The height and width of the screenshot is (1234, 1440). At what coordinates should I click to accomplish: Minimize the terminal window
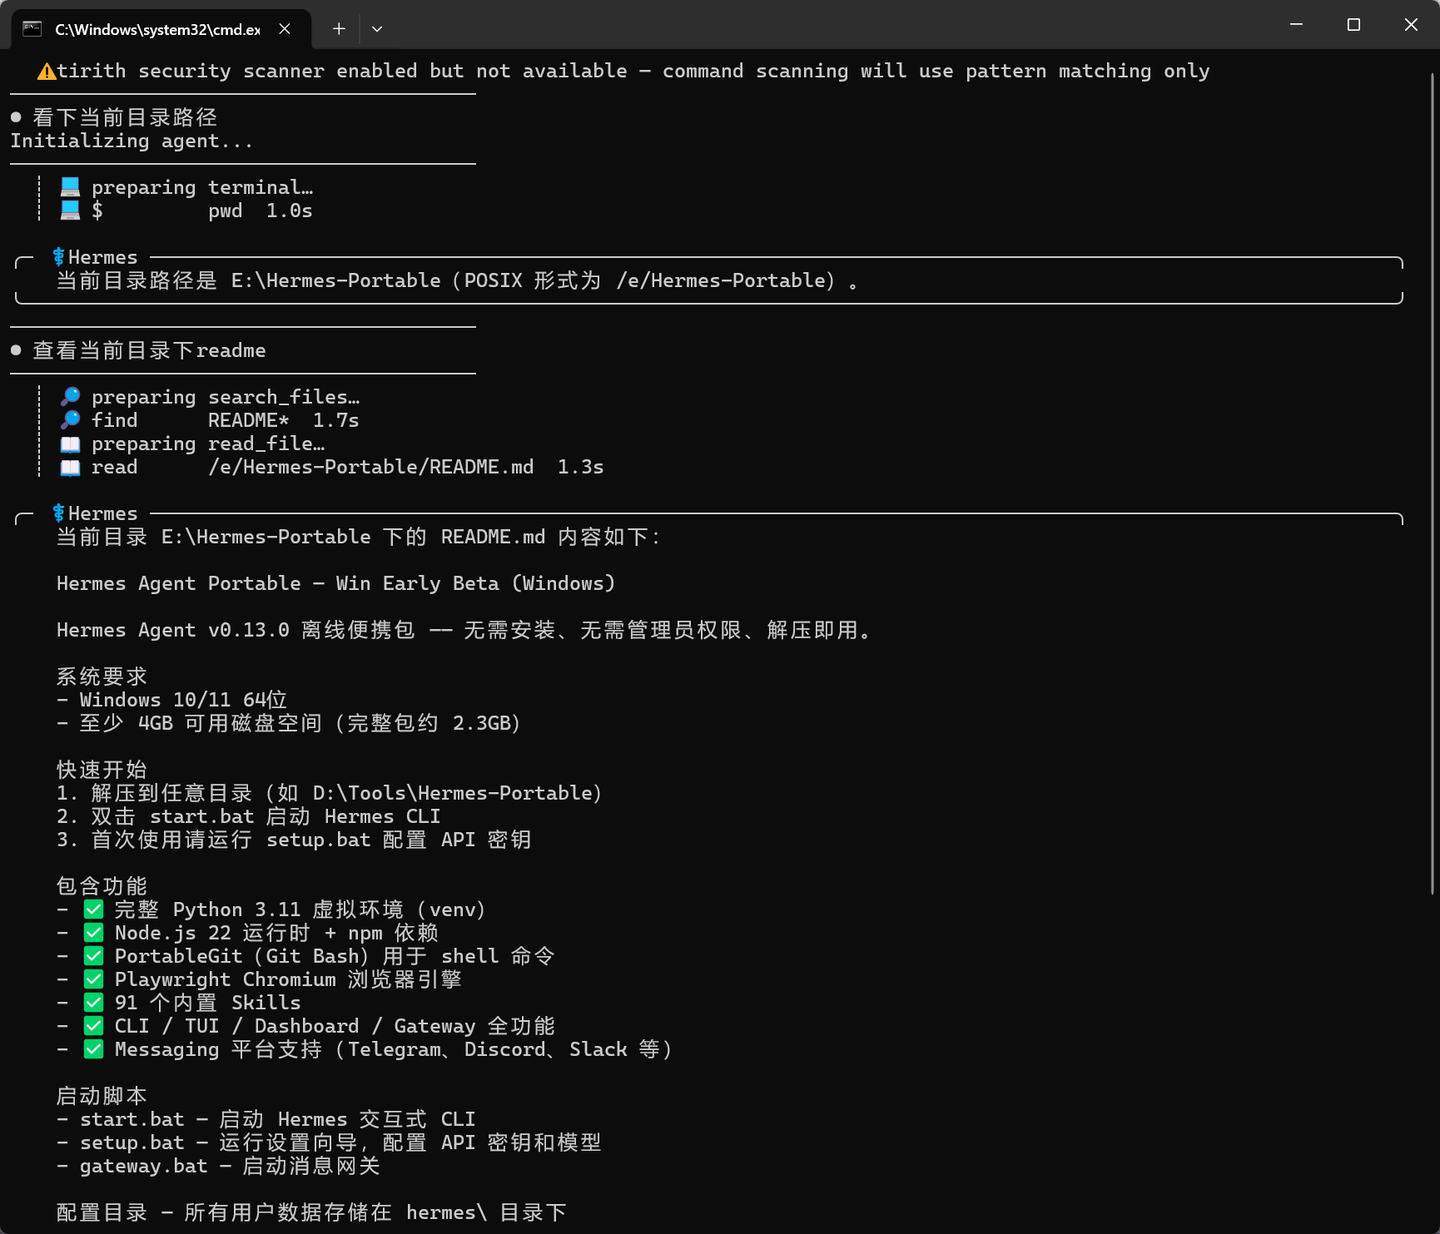1296,24
